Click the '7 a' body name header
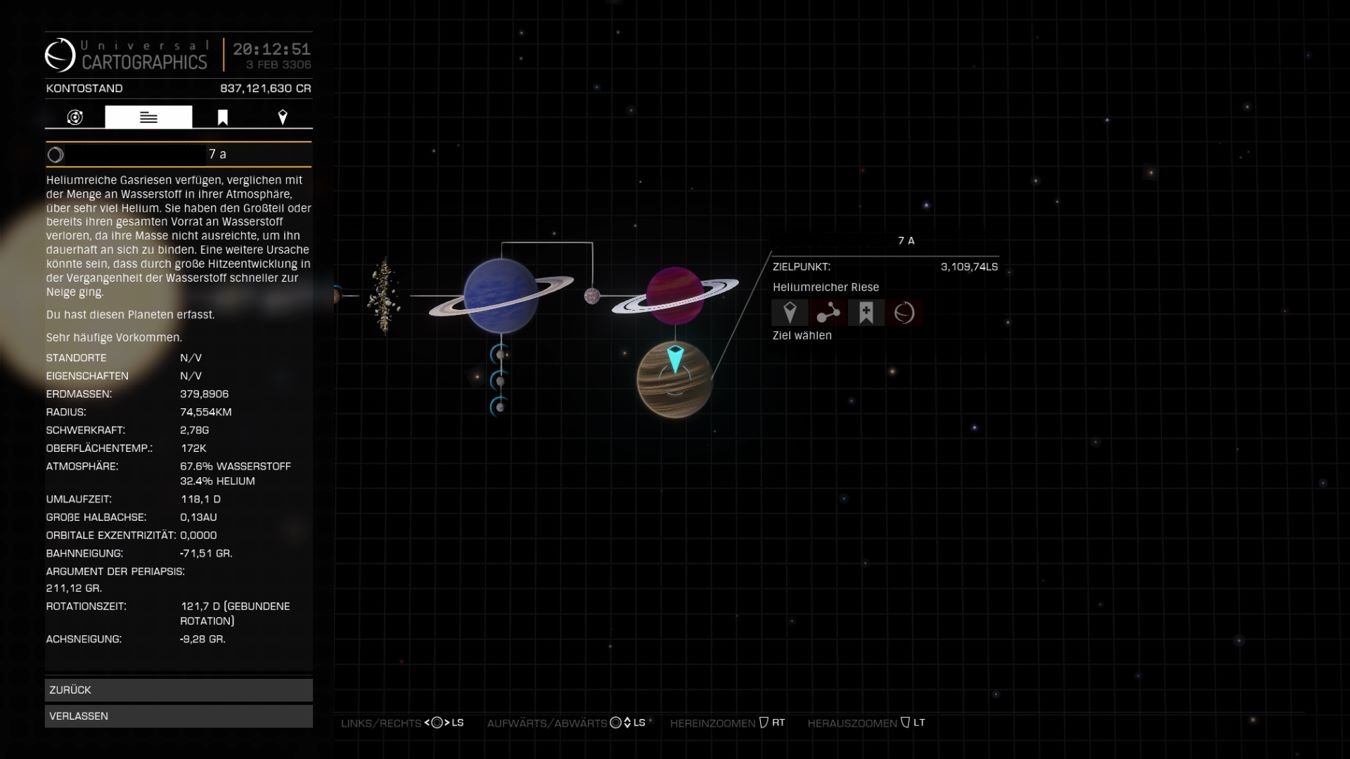 click(217, 154)
